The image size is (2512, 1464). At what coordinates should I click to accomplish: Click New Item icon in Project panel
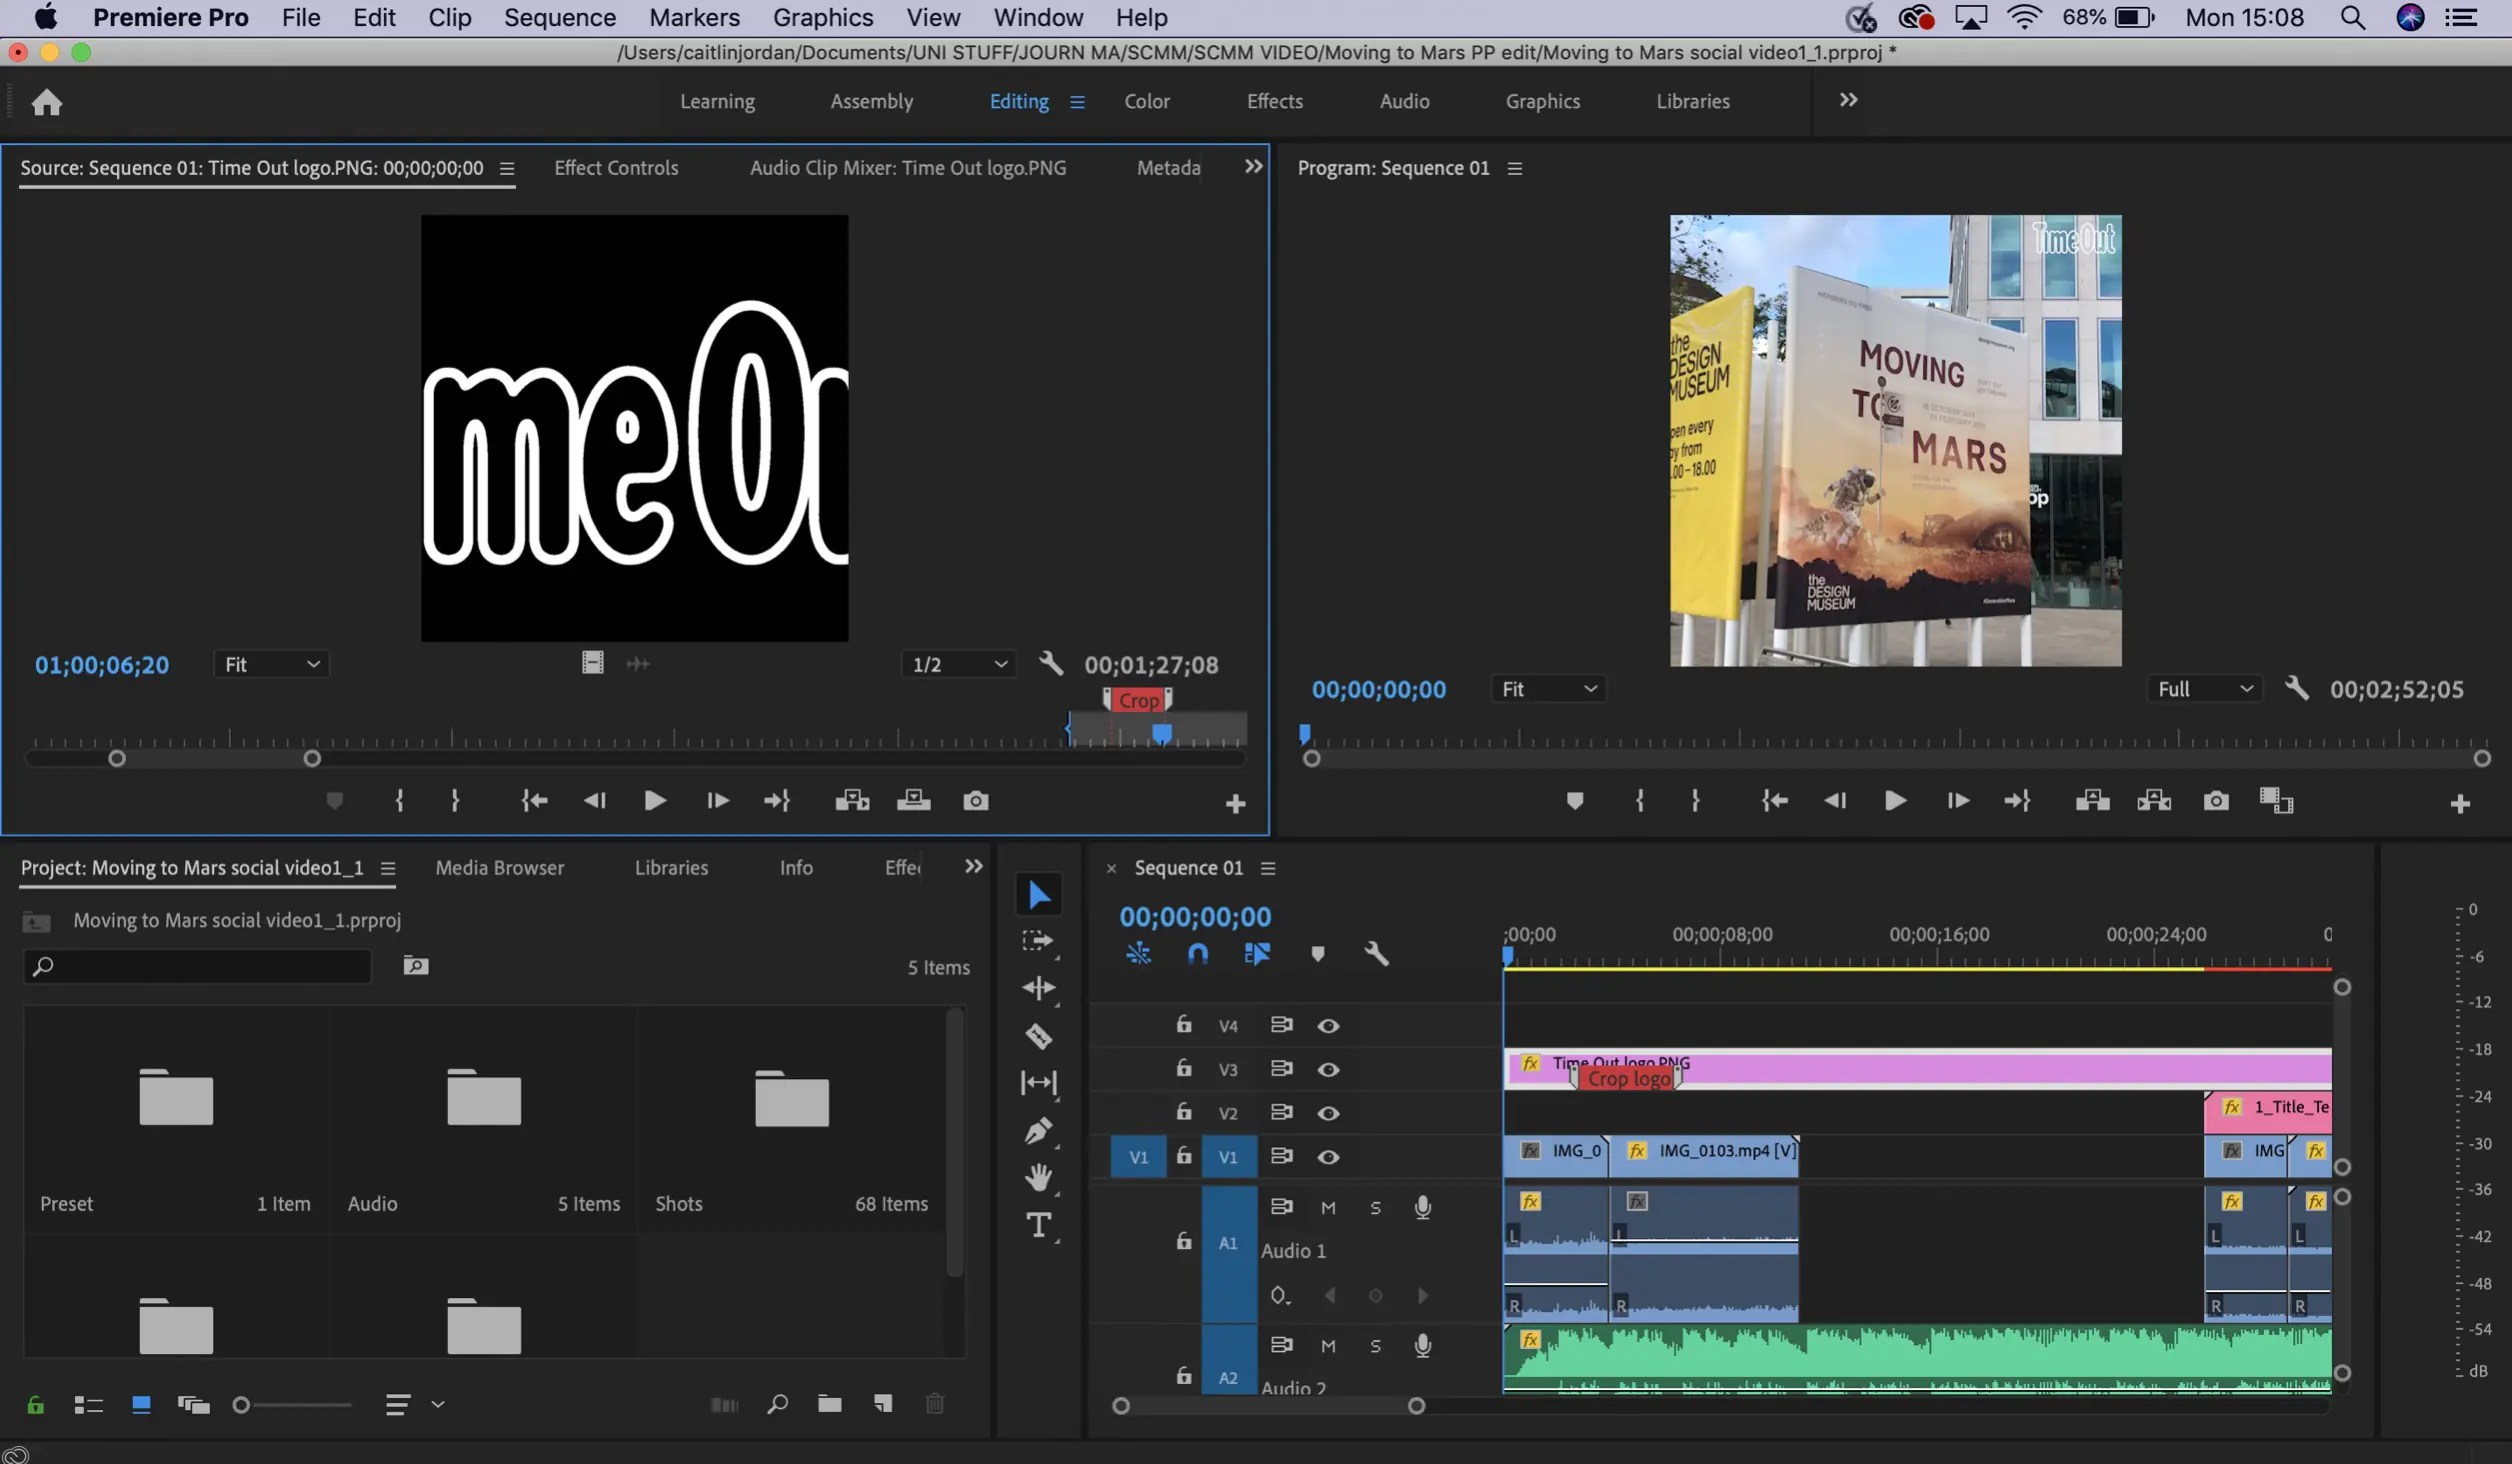point(882,1404)
